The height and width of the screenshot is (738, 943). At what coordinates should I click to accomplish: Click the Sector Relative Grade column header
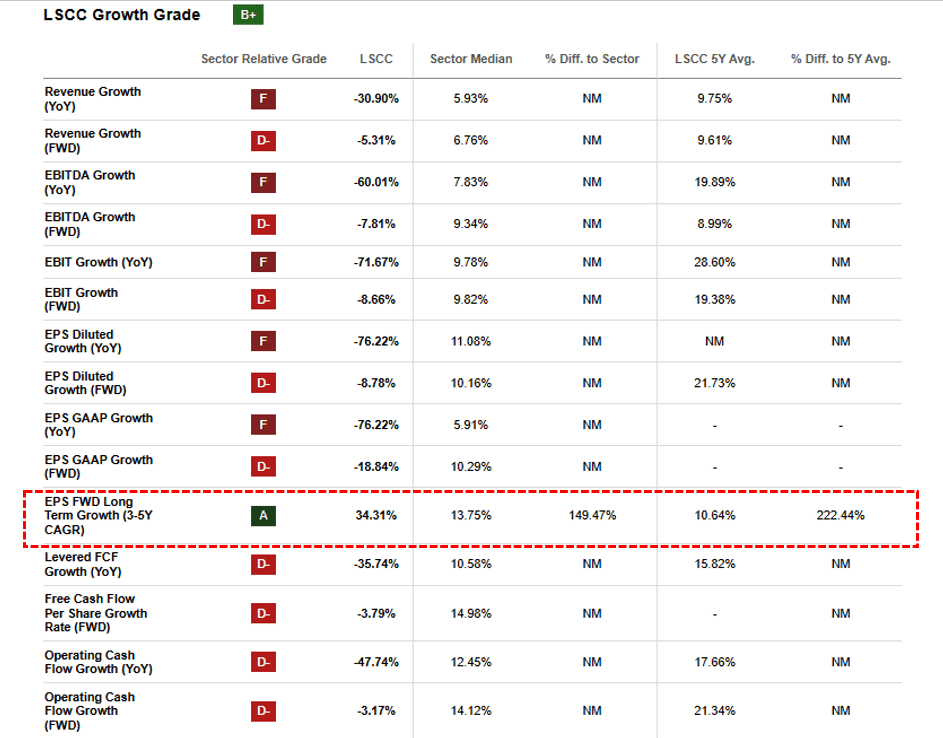pyautogui.click(x=264, y=59)
